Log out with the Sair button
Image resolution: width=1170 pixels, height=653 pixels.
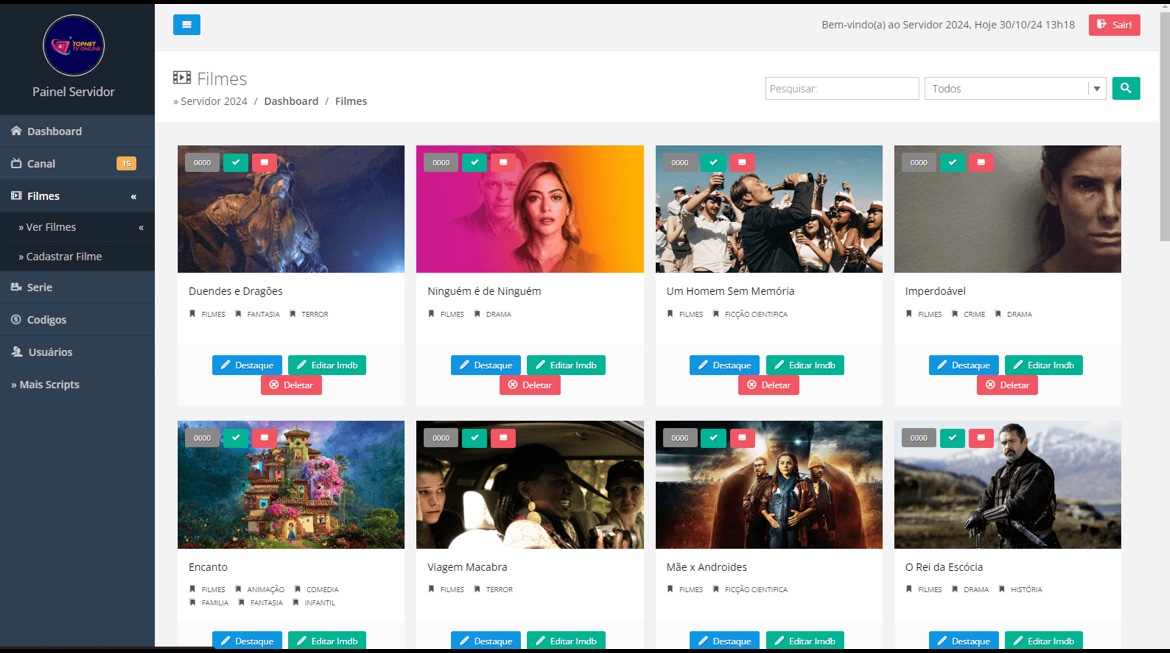point(1114,25)
